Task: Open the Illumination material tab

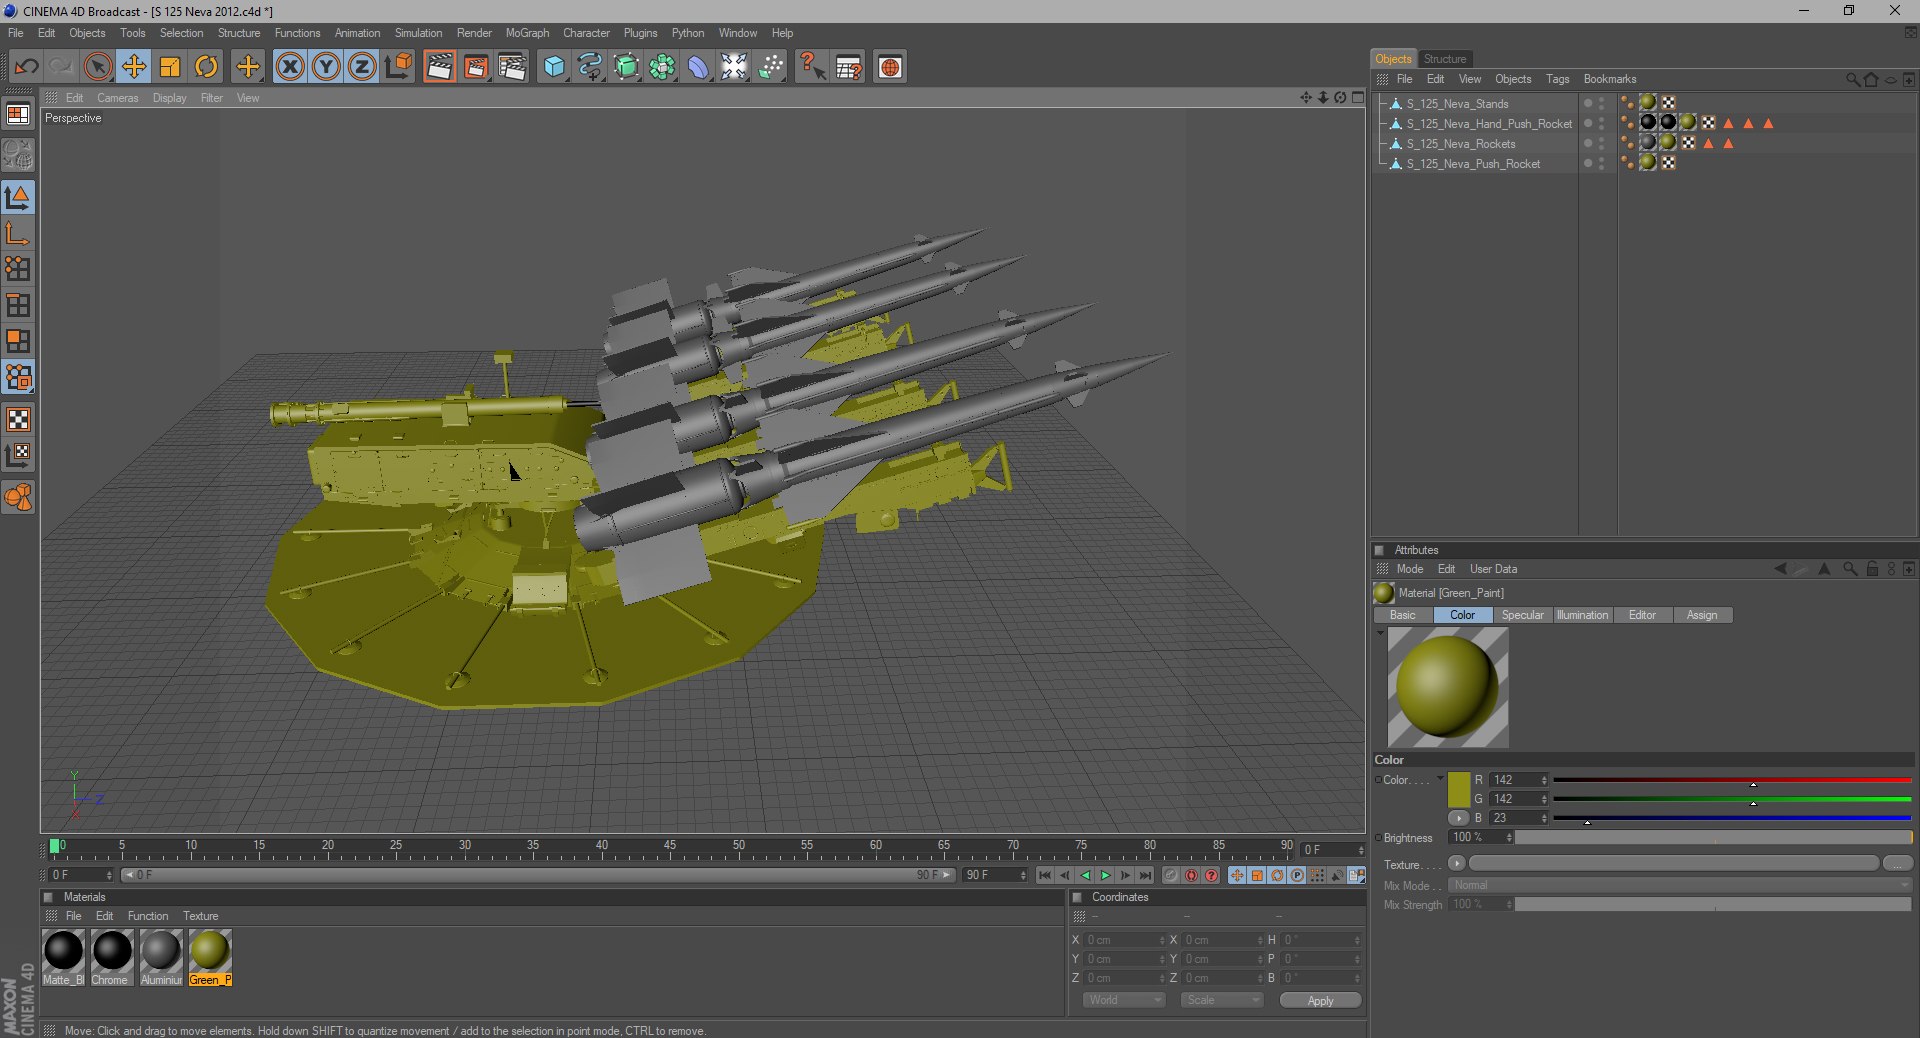Action: click(x=1582, y=615)
